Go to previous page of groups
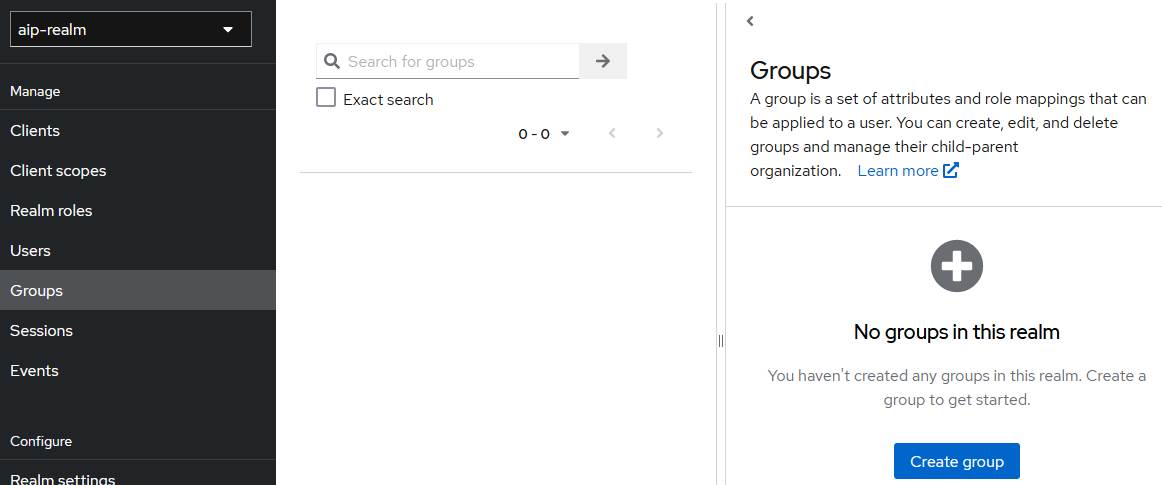 tap(612, 134)
